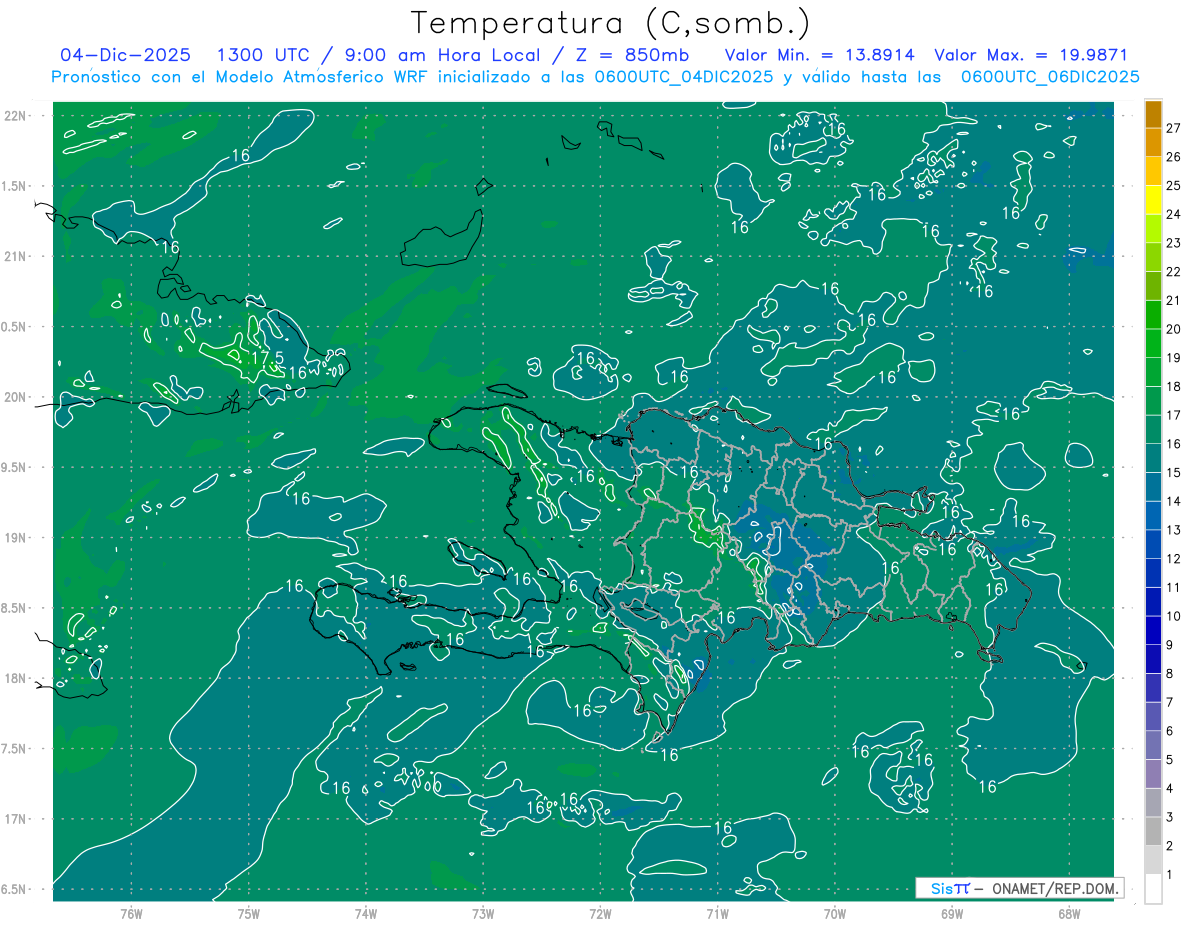This screenshot has width=1200, height=927.
Task: Click the white legend swatch below label 1
Action: point(1153,889)
